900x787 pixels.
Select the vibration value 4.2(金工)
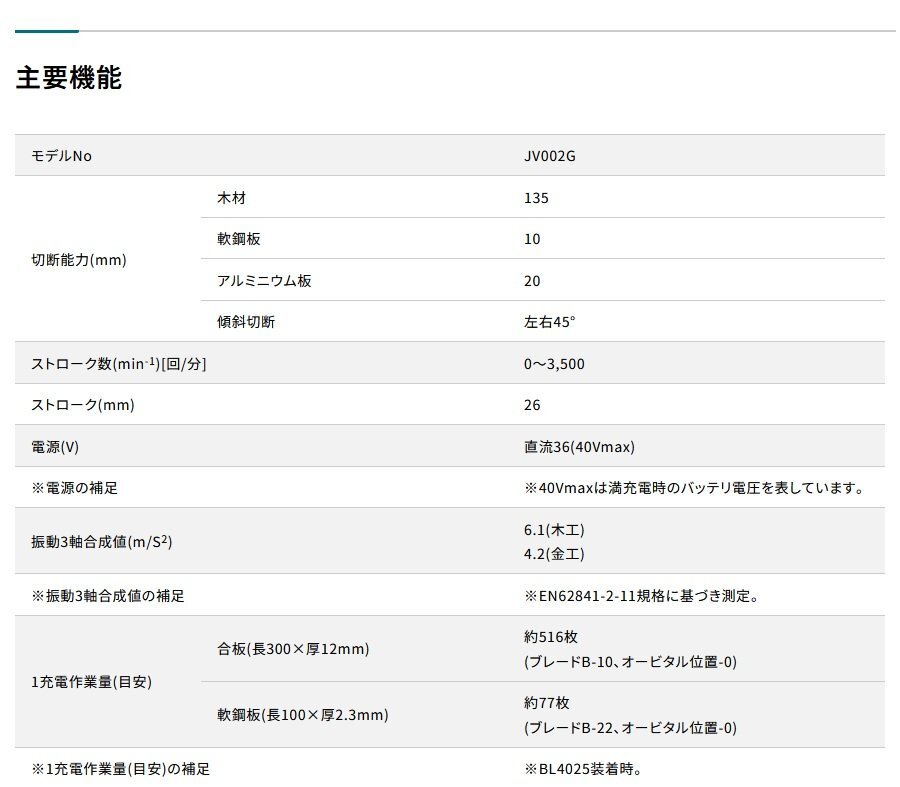tap(554, 553)
